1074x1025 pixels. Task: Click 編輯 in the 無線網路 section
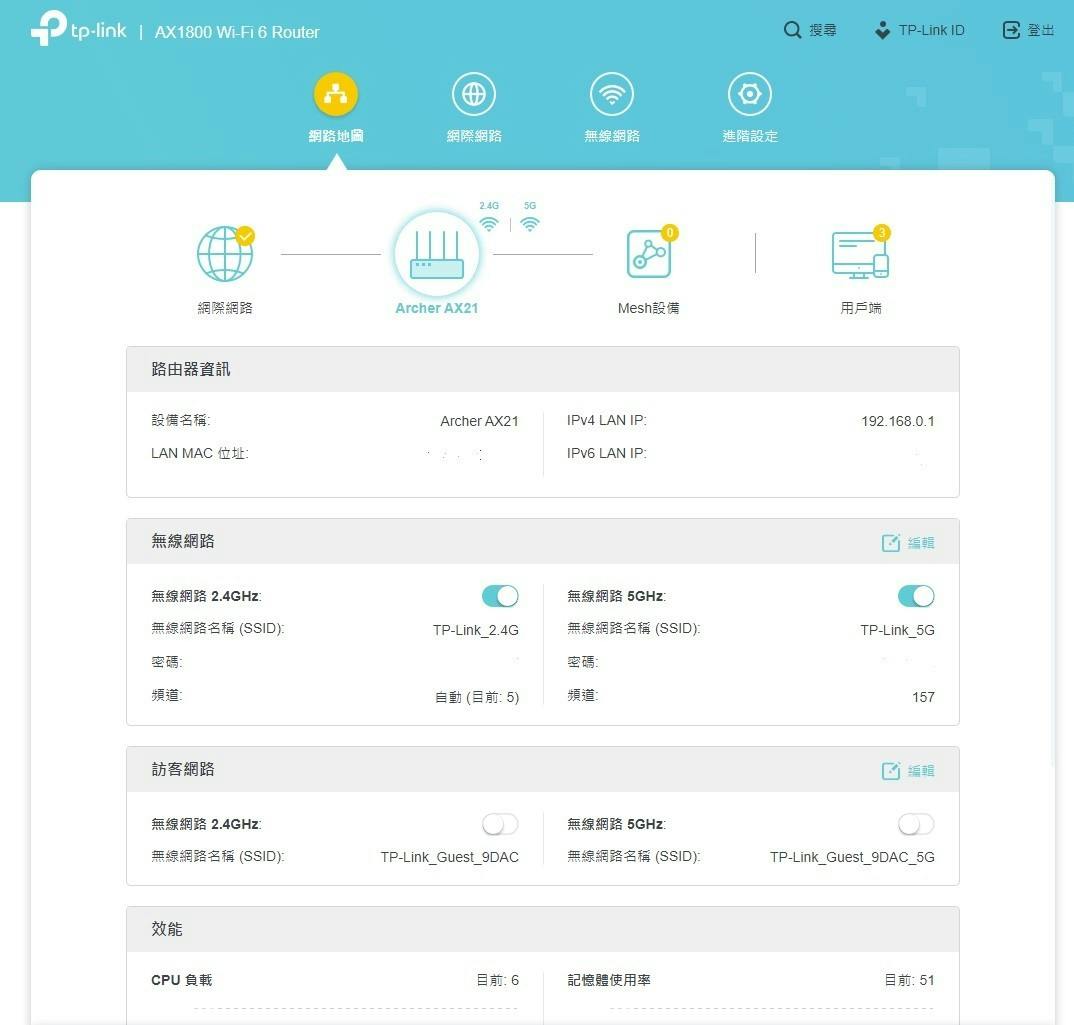click(x=908, y=543)
